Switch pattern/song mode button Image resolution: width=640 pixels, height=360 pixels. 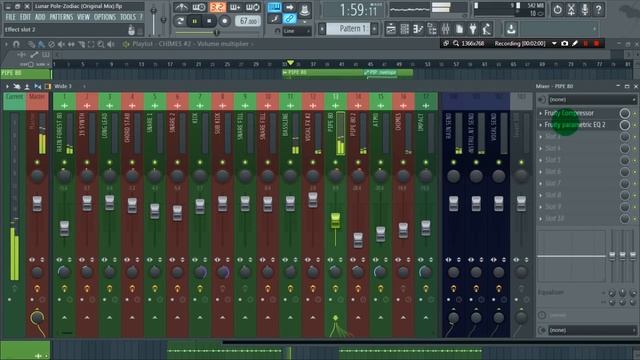coord(180,21)
